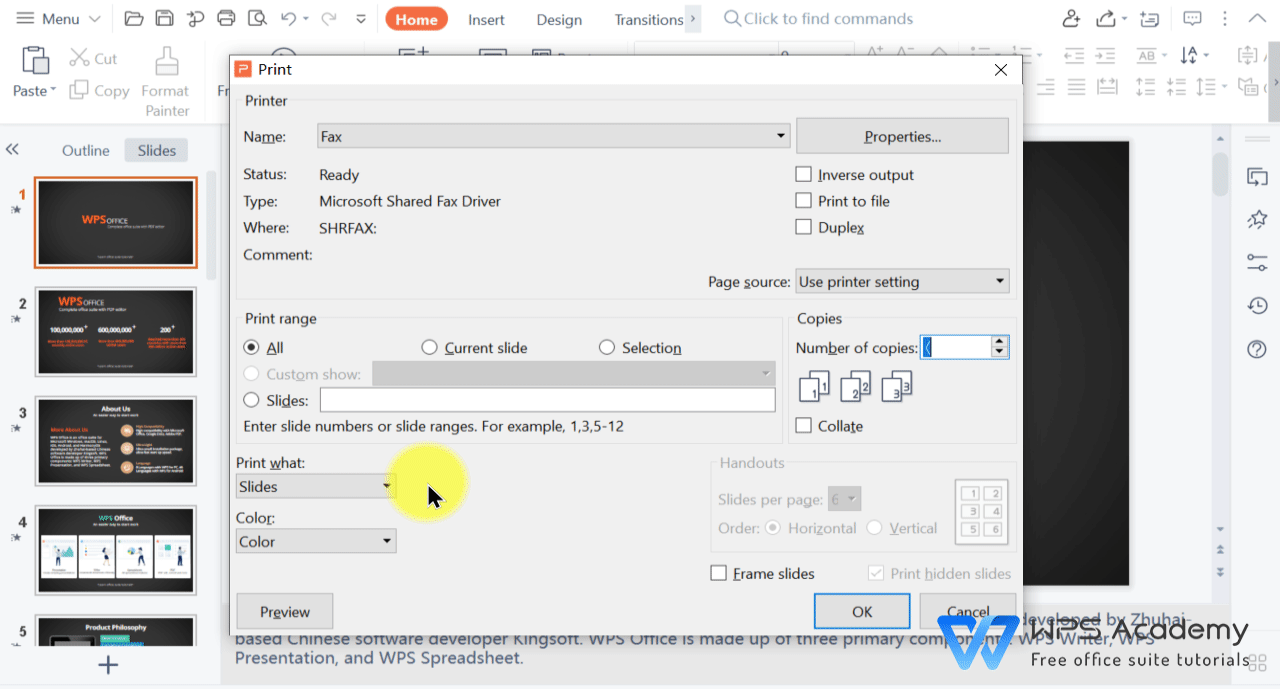Image resolution: width=1280 pixels, height=689 pixels.
Task: Open the animation star icon in right sidebar
Action: pos(1257,219)
